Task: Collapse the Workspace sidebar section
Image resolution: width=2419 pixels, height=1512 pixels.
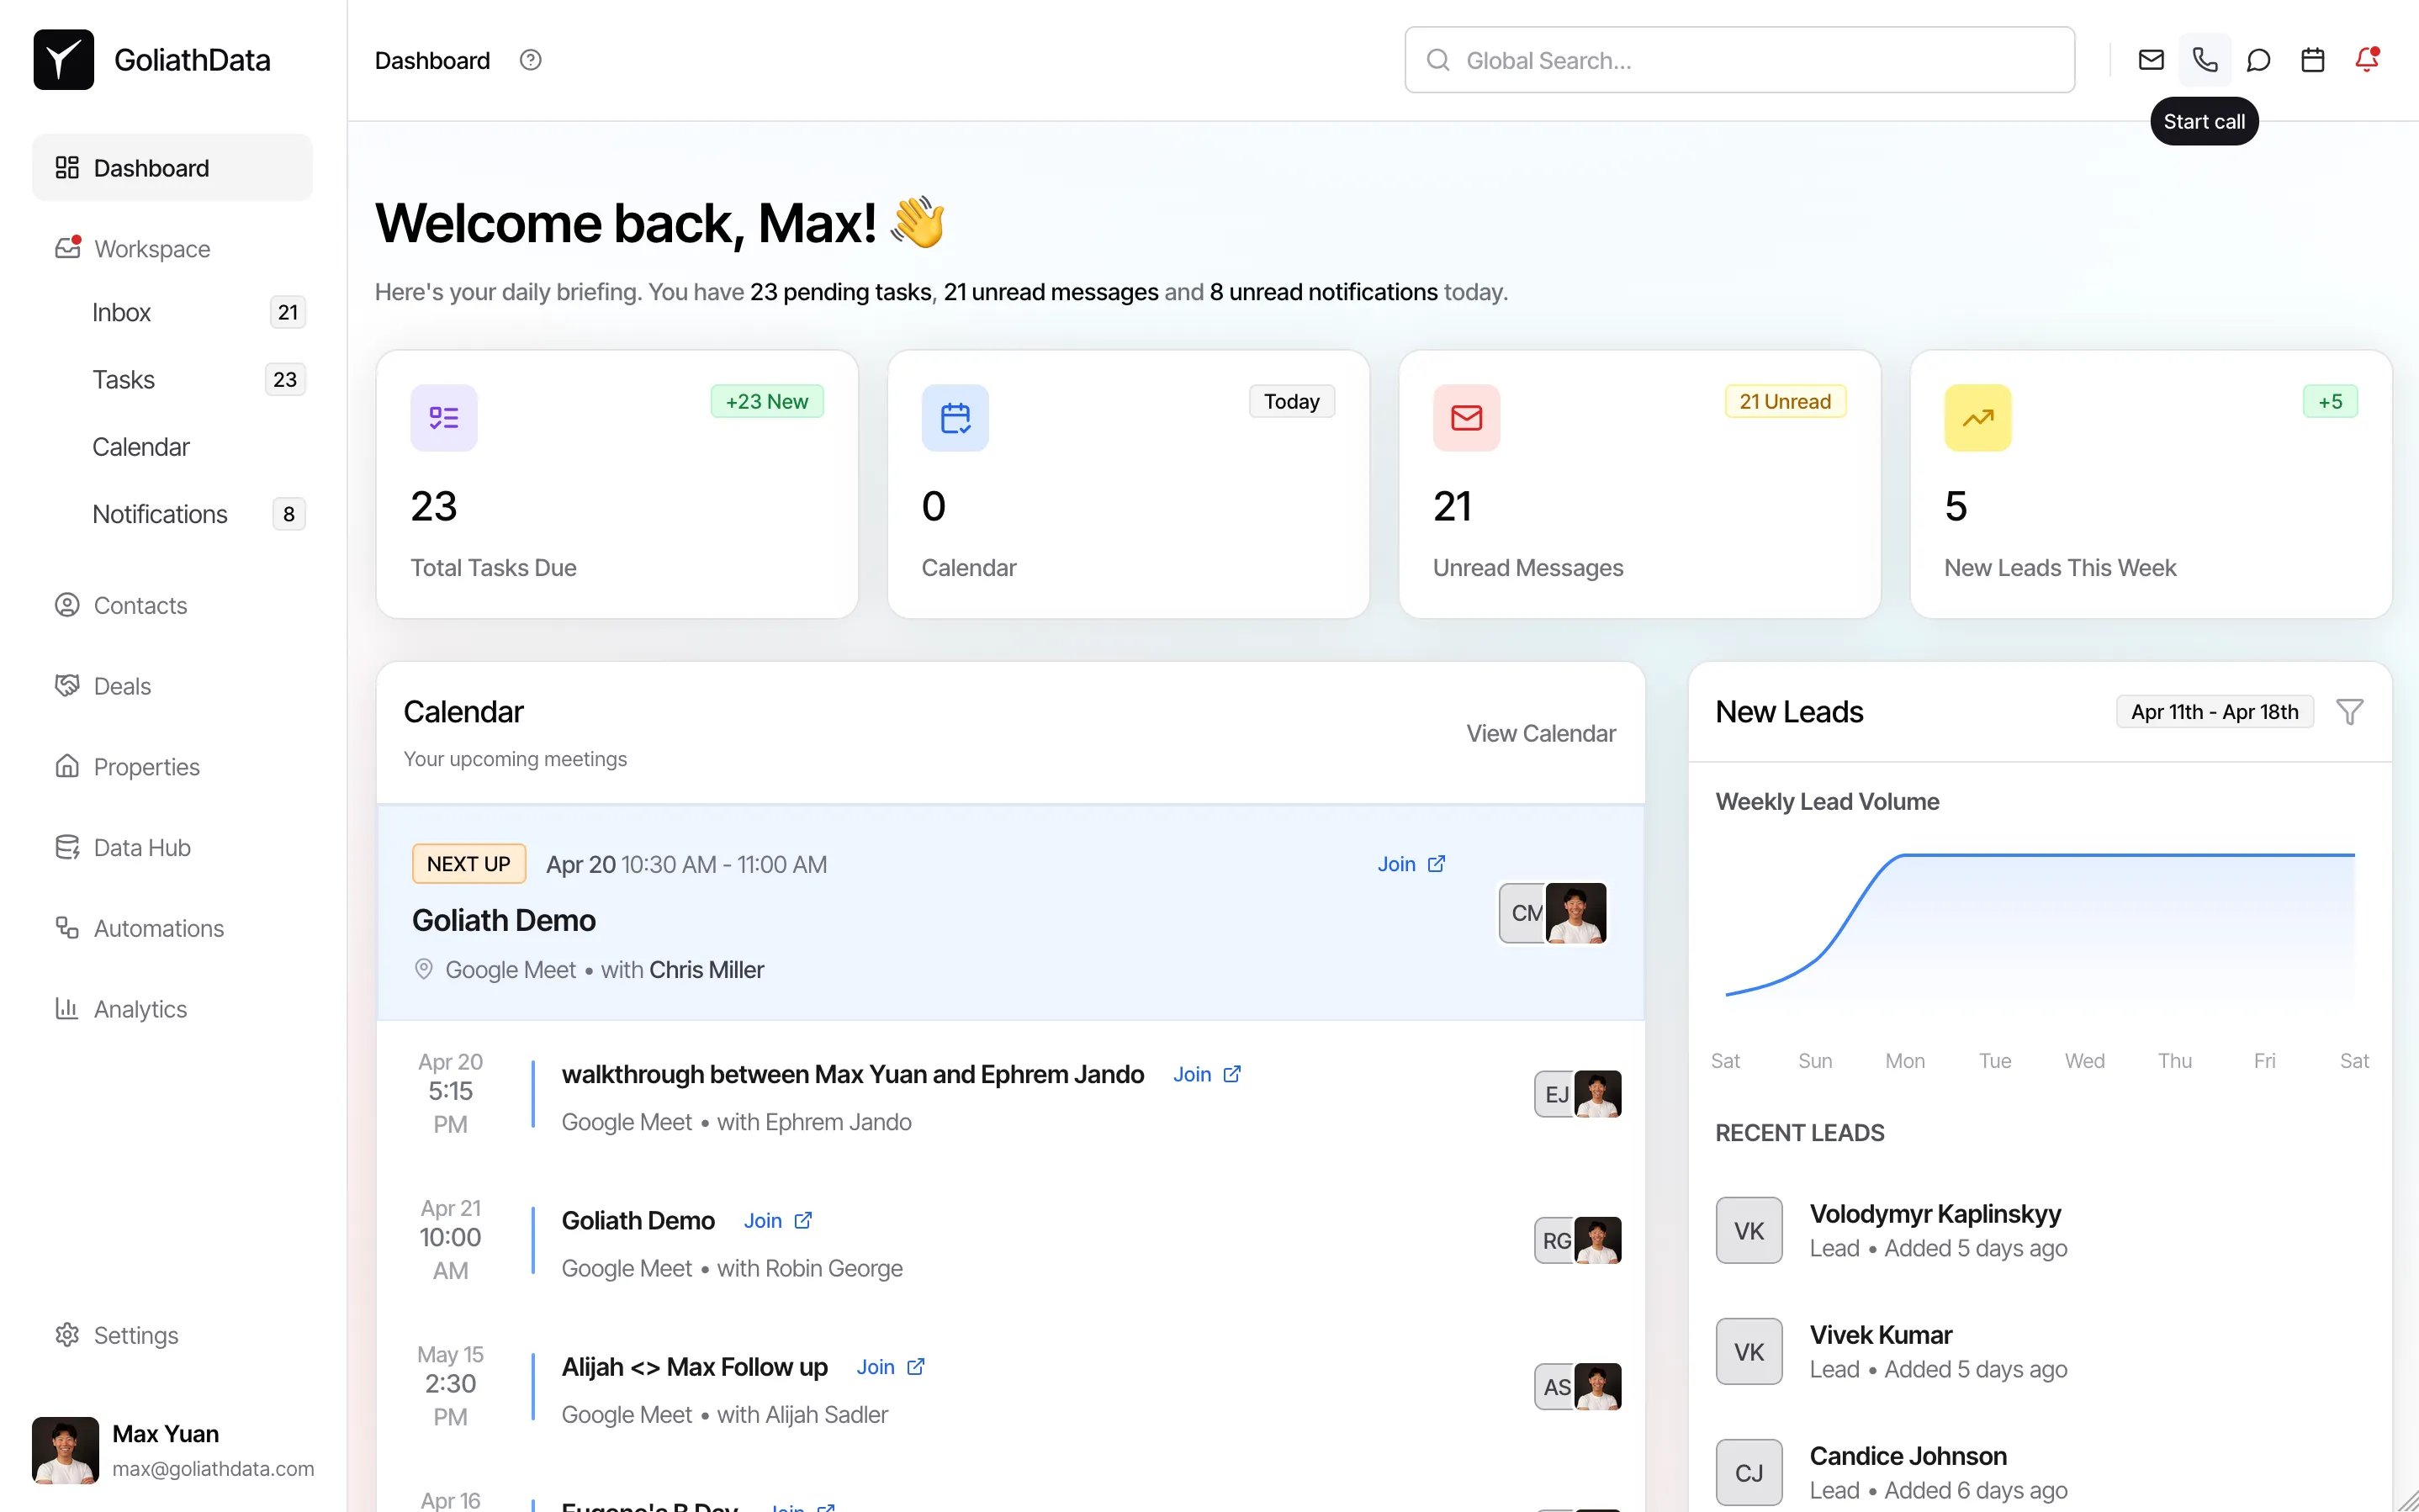Action: click(x=152, y=248)
